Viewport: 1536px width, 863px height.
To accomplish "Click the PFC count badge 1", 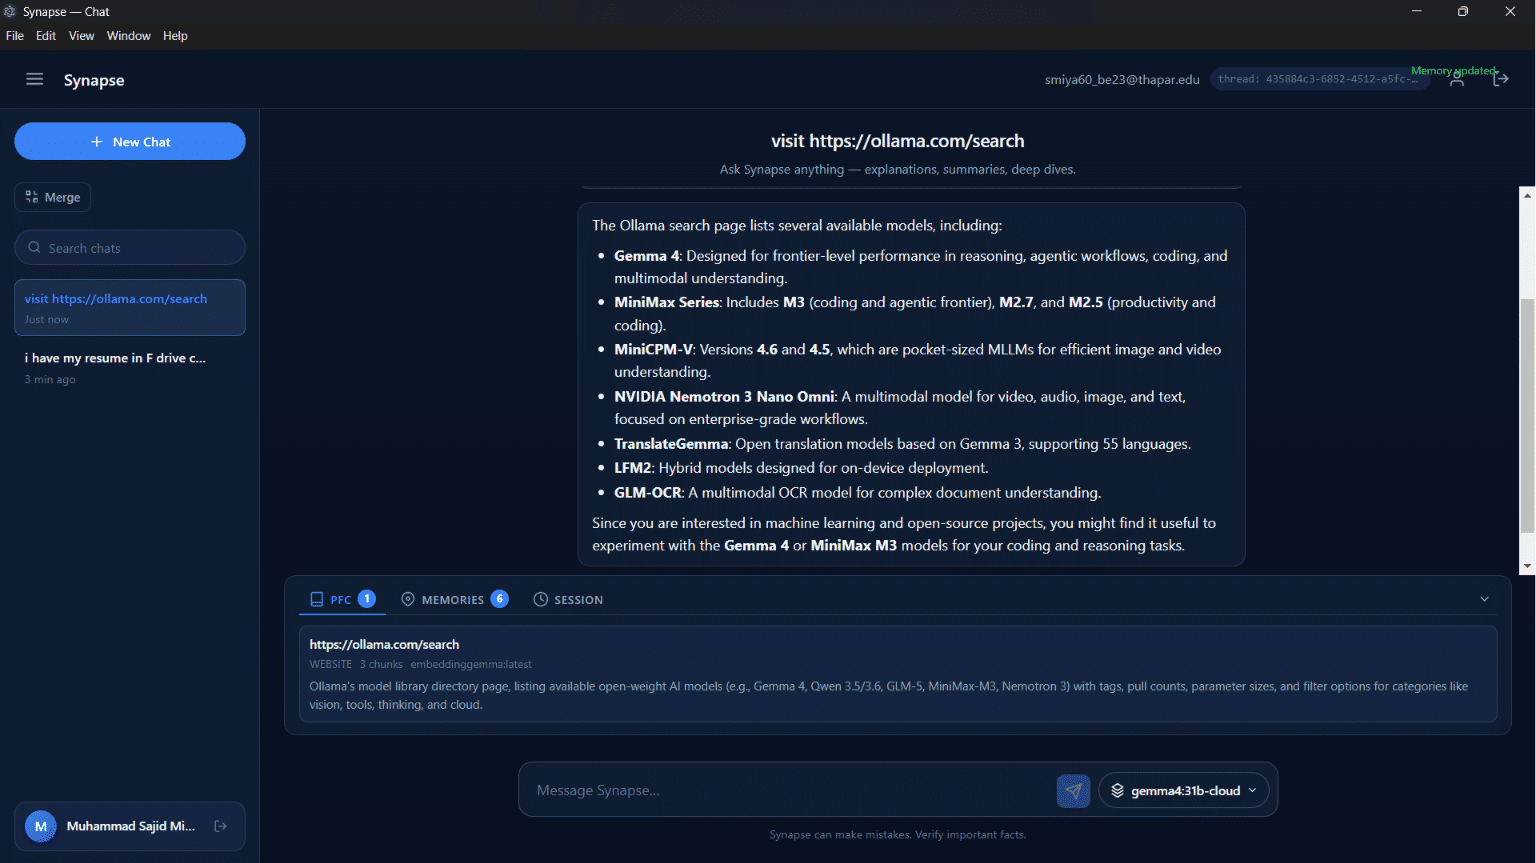I will [x=367, y=599].
